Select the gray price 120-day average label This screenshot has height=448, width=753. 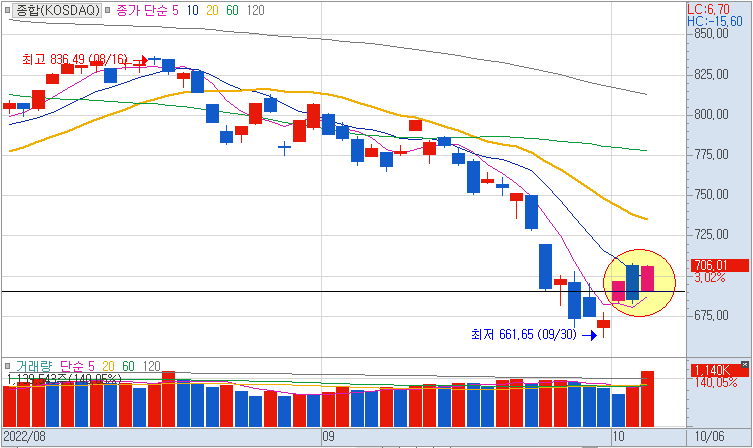tap(255, 10)
